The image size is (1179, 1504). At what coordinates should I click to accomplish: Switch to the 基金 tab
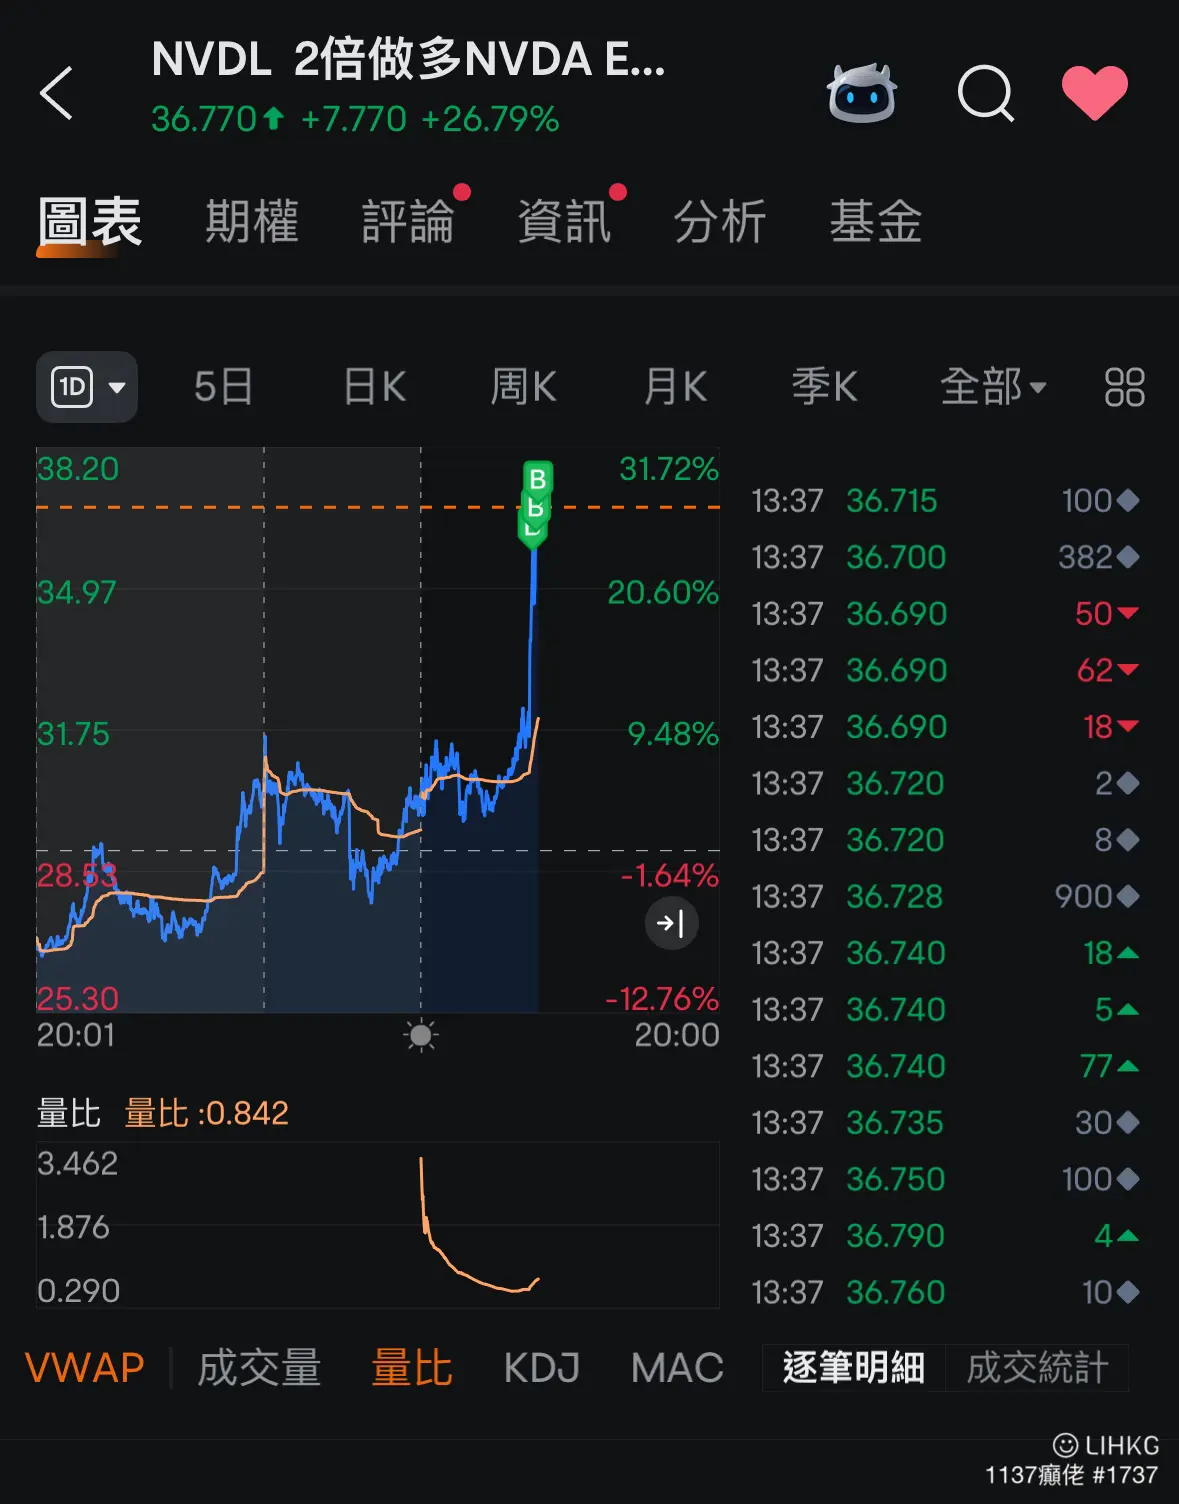click(x=876, y=222)
